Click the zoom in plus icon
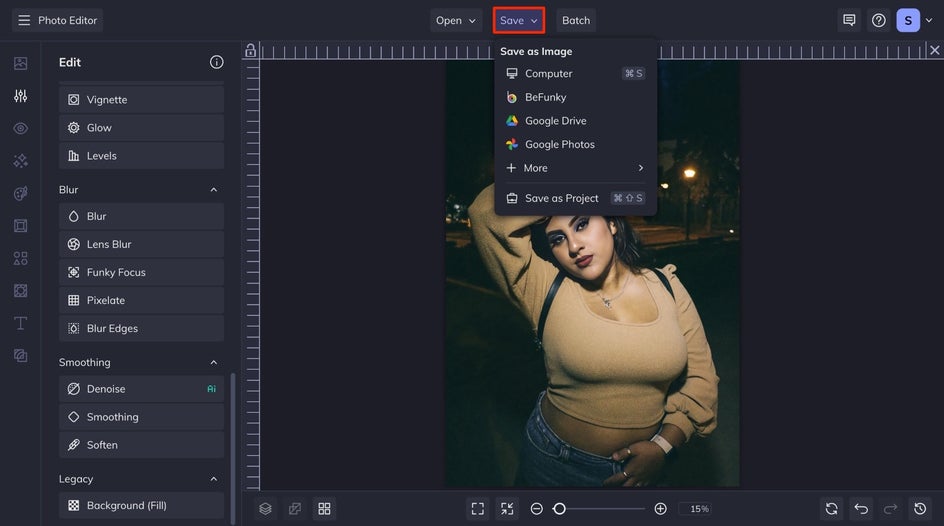Screen dimensions: 944x526 coord(660,509)
